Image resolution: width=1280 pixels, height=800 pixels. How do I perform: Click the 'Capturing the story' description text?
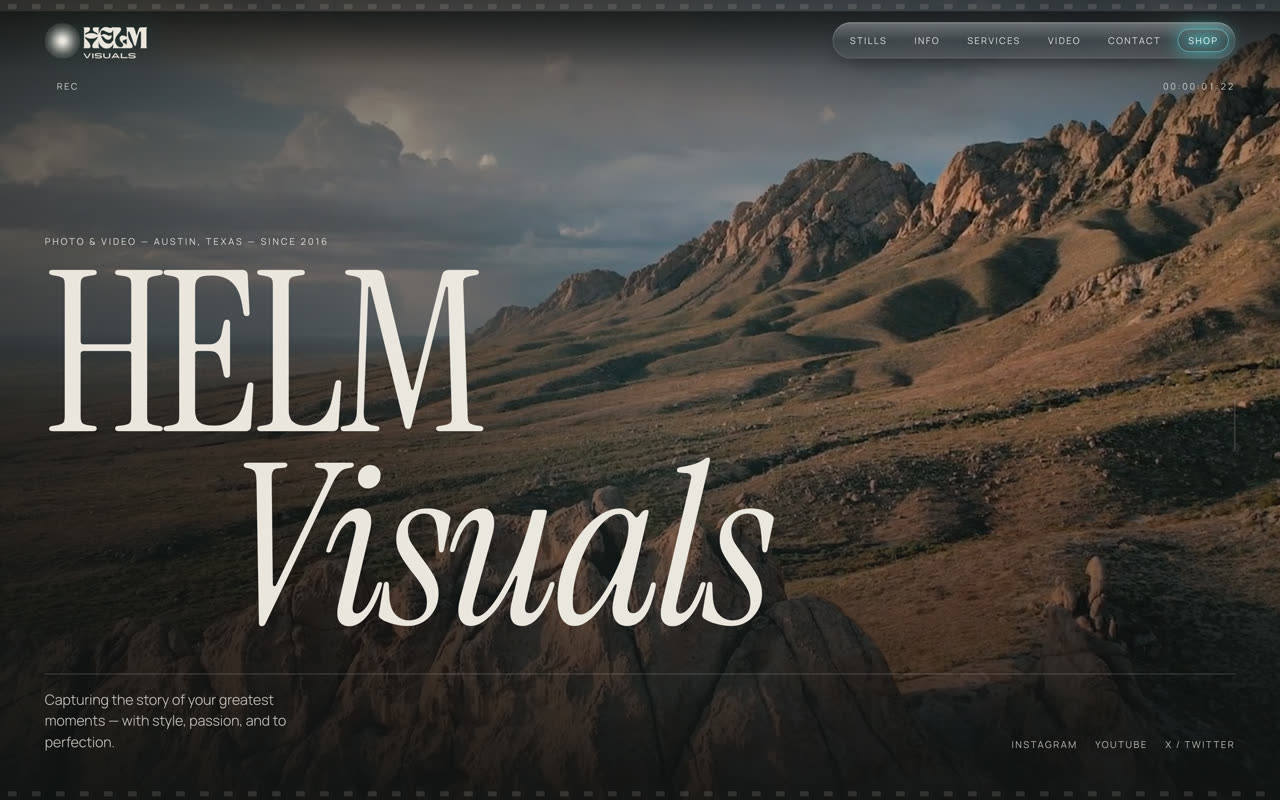[166, 721]
